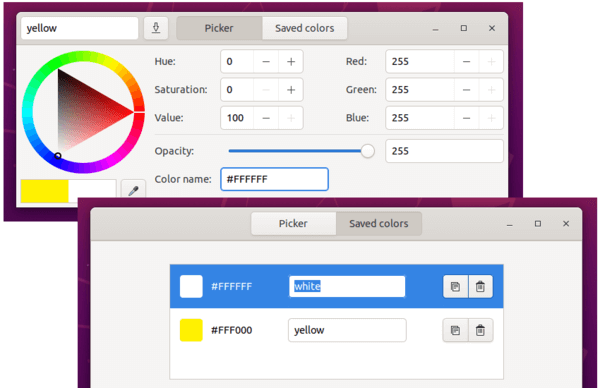This screenshot has height=388, width=600.
Task: Edit the yellow saved color name field
Action: coord(347,330)
